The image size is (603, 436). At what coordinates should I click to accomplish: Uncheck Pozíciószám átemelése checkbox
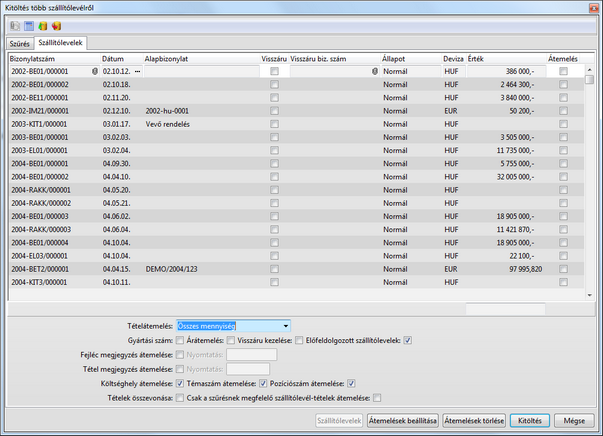351,384
